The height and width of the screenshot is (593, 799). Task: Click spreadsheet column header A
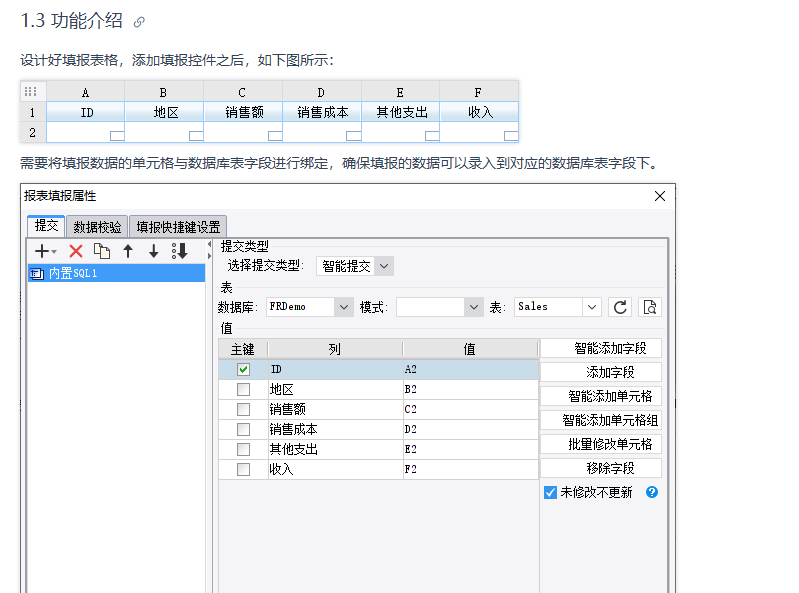pyautogui.click(x=86, y=92)
